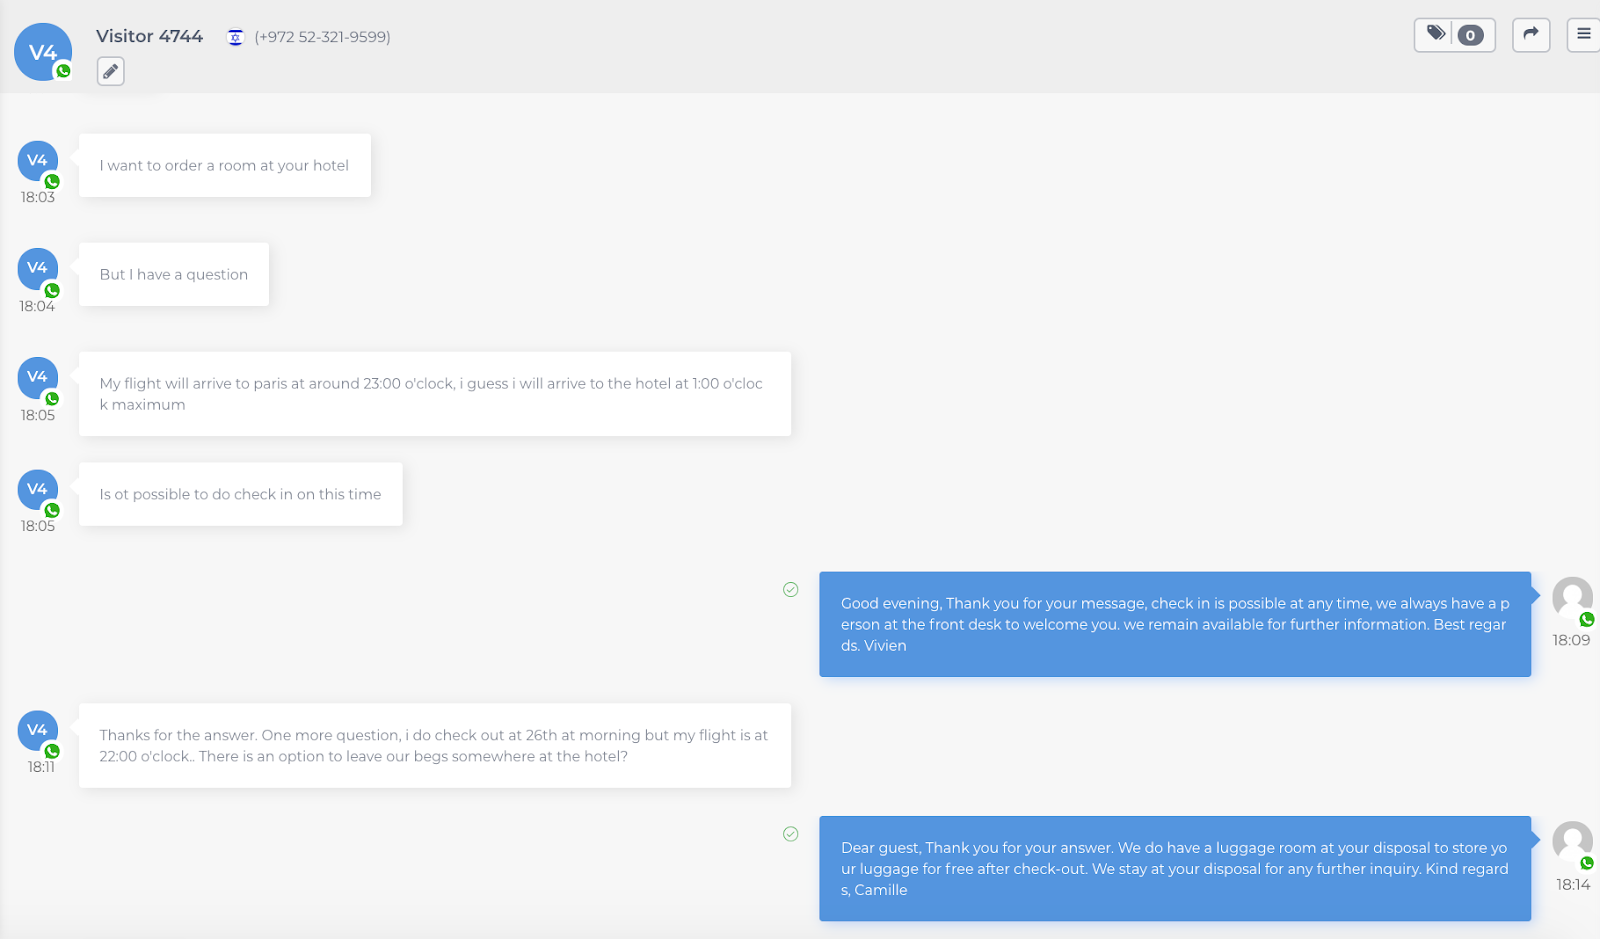
Task: Open the hamburger menu in header
Action: (x=1583, y=35)
